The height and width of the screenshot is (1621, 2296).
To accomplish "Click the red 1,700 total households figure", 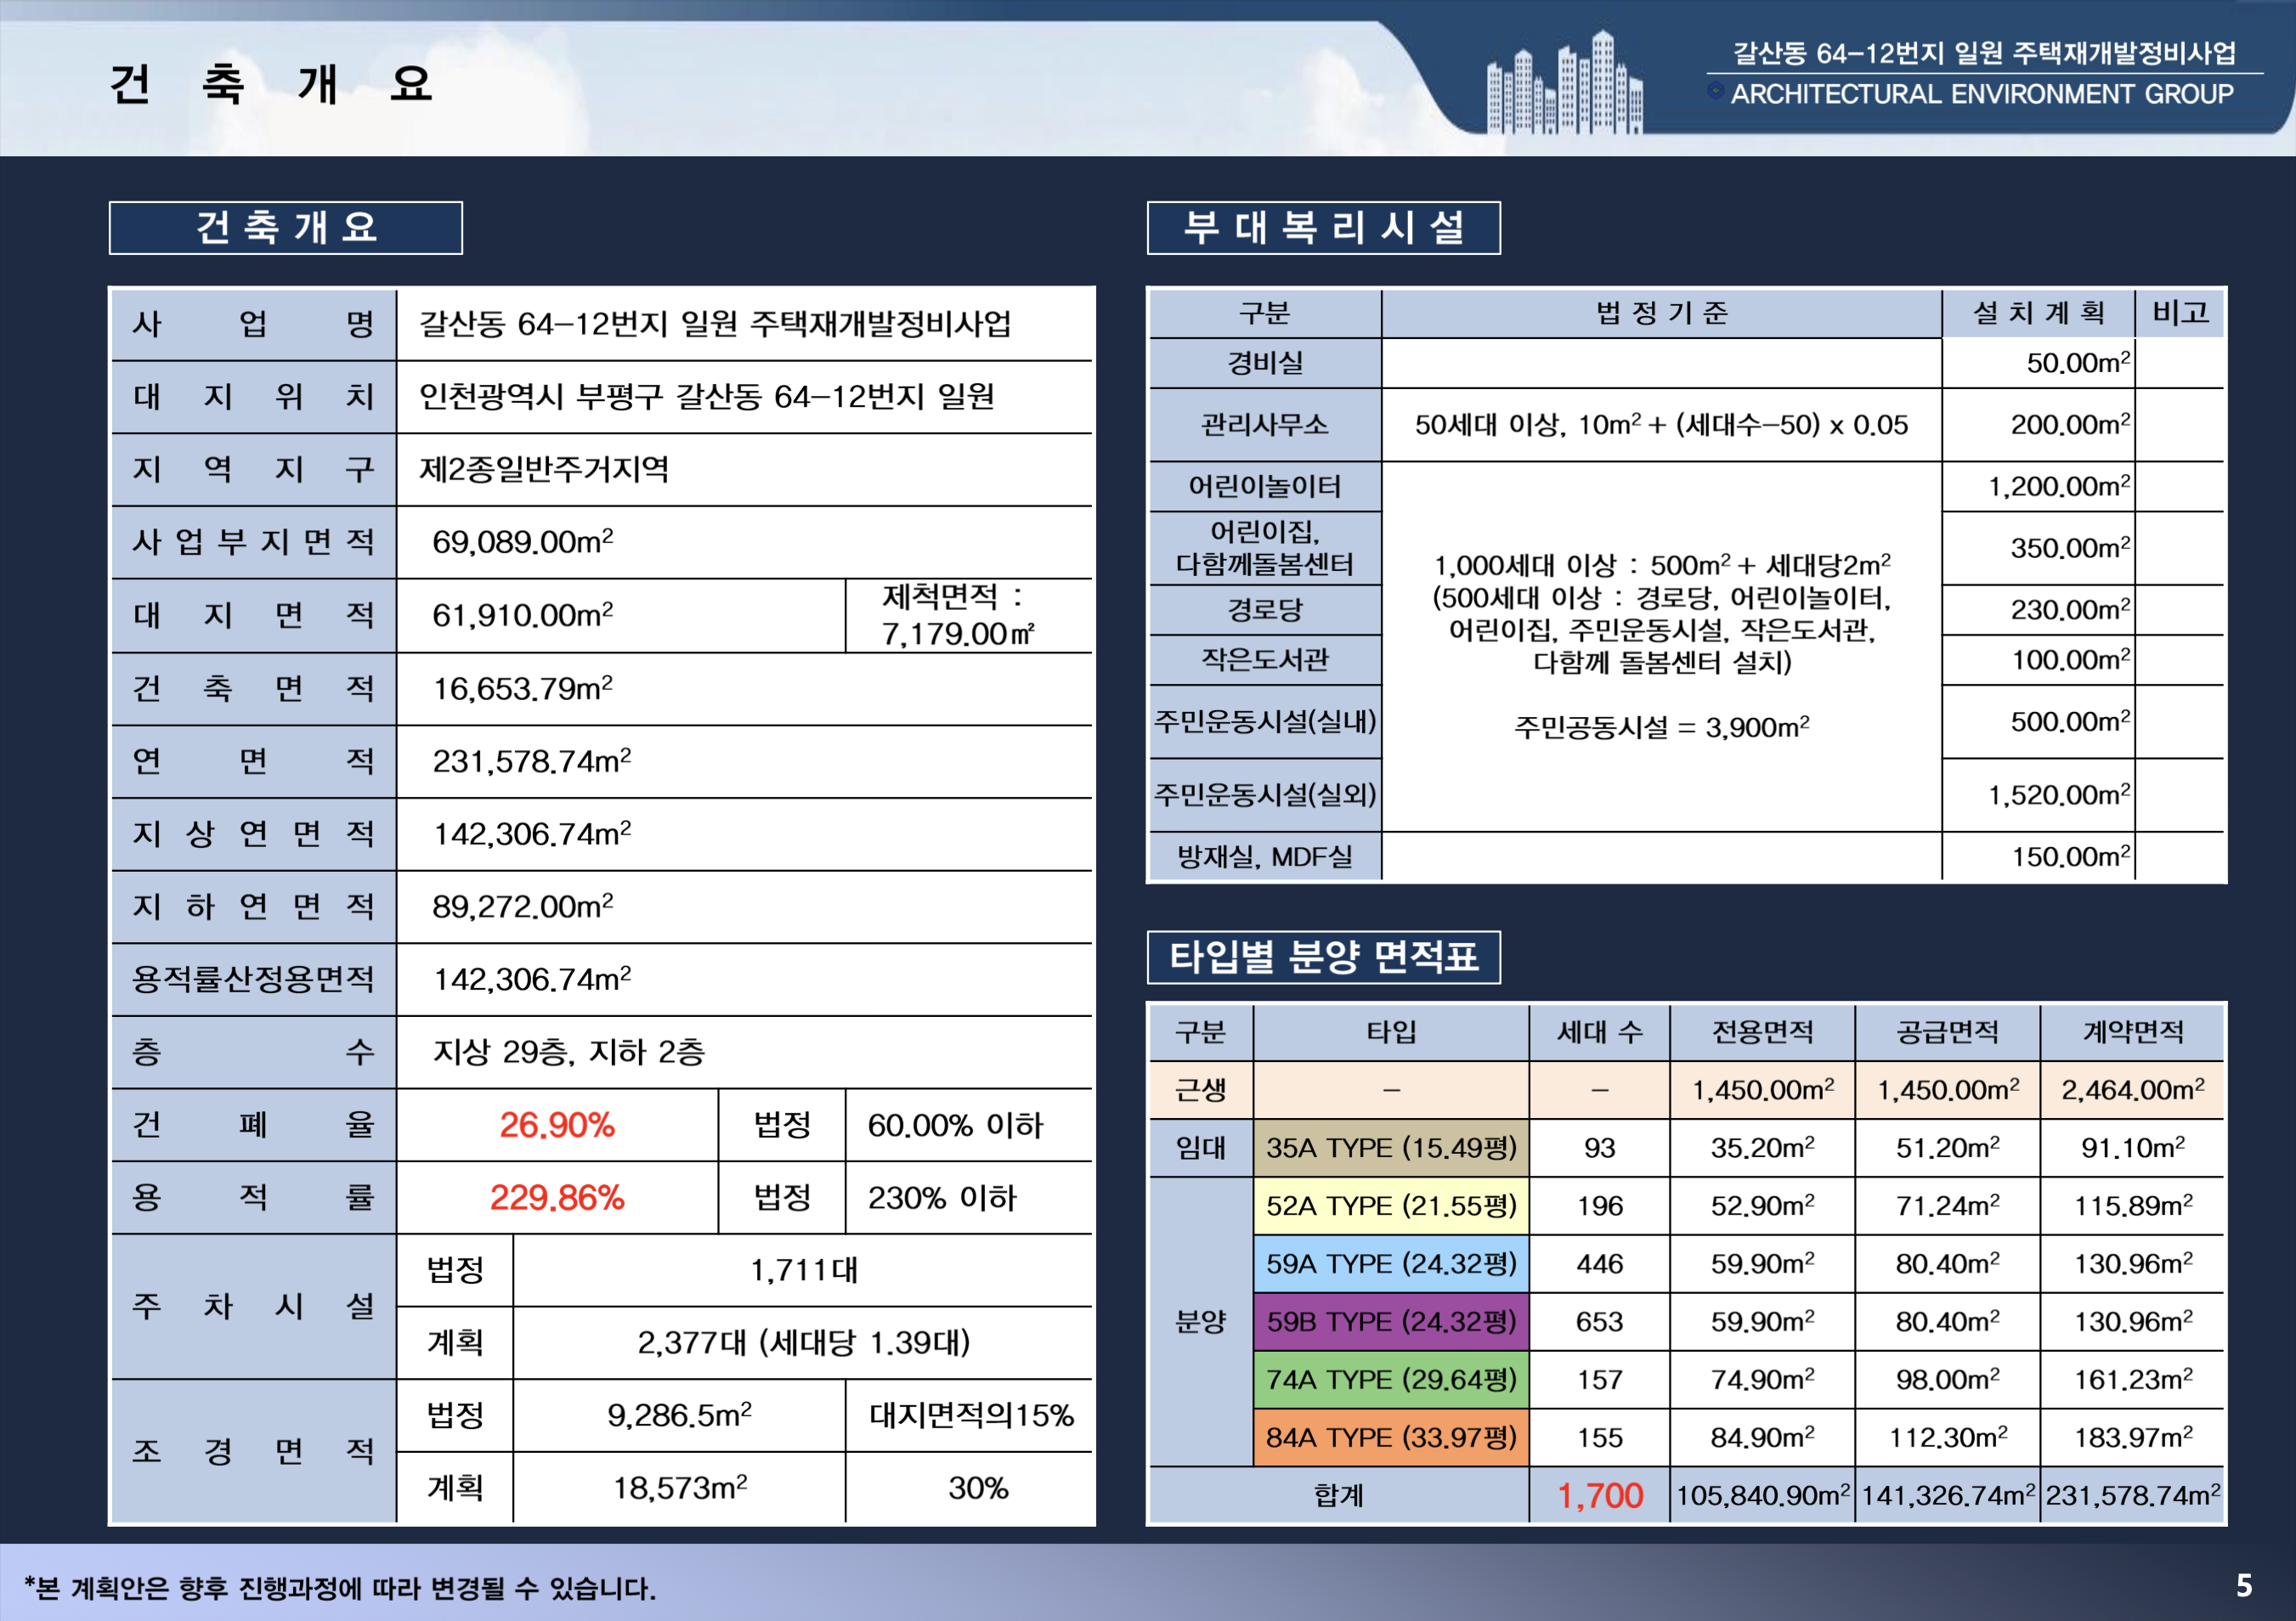I will point(1599,1496).
